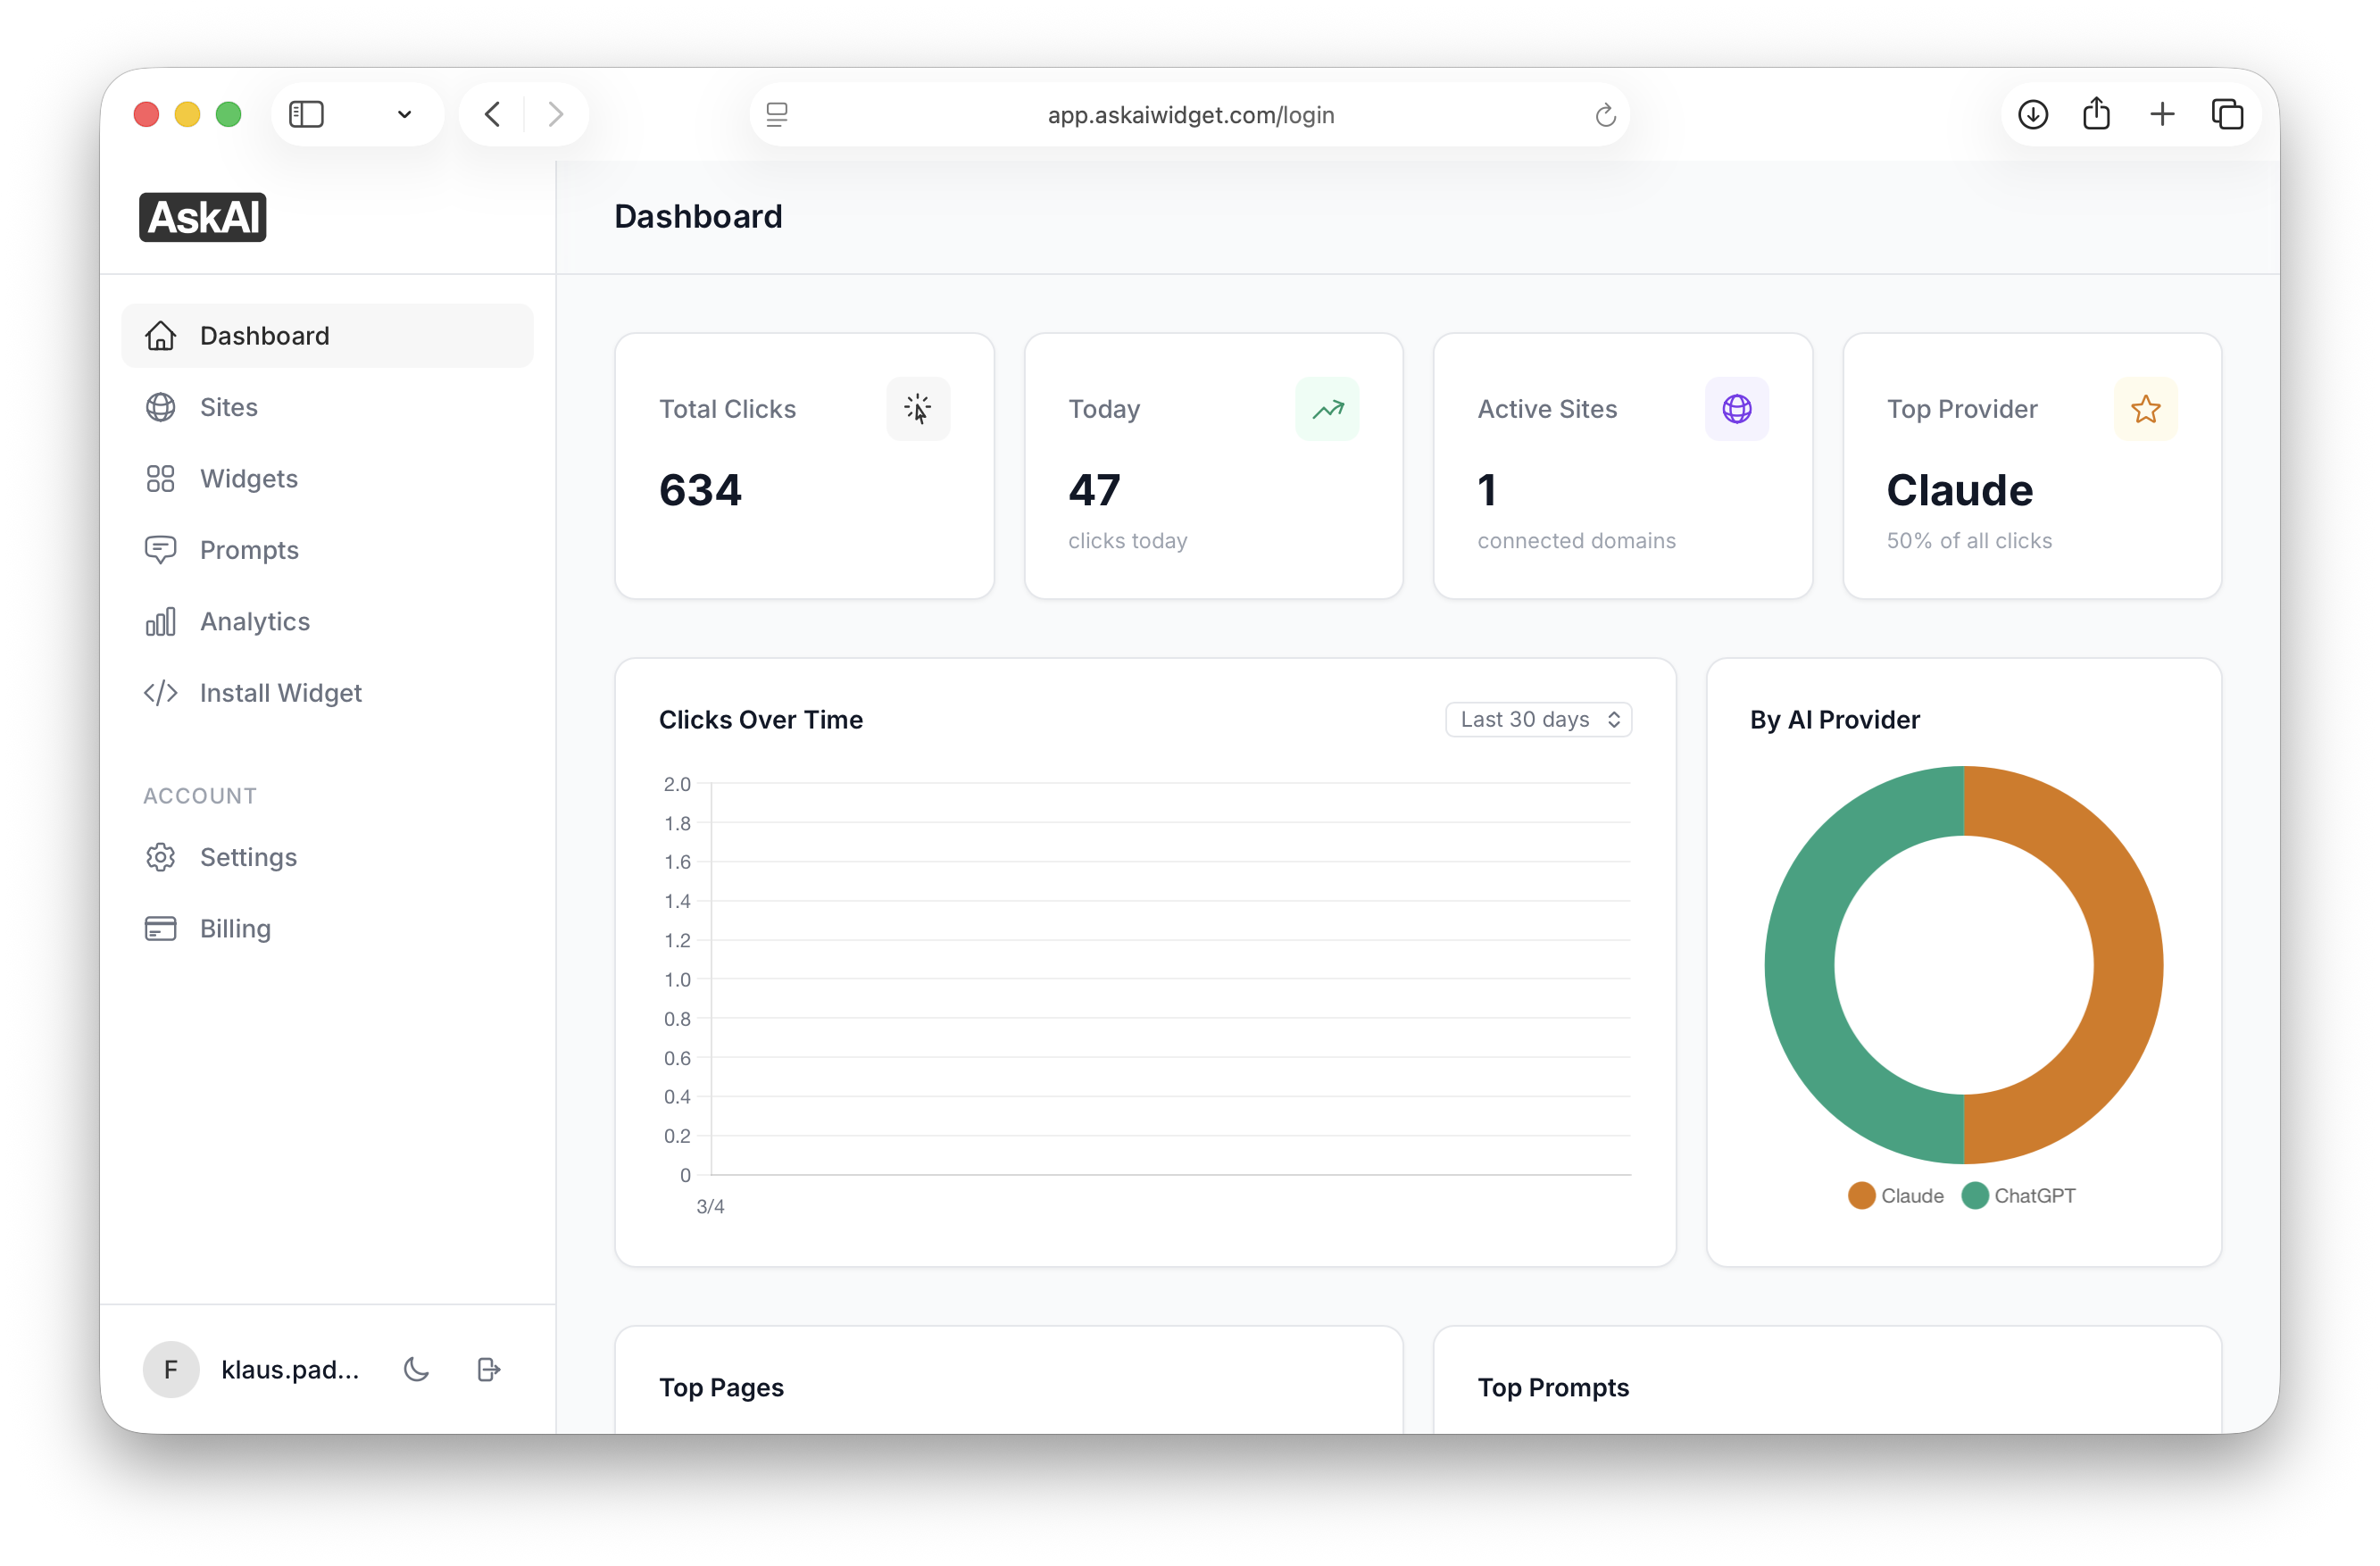
Task: Click the sign out icon next to moon
Action: pos(488,1369)
